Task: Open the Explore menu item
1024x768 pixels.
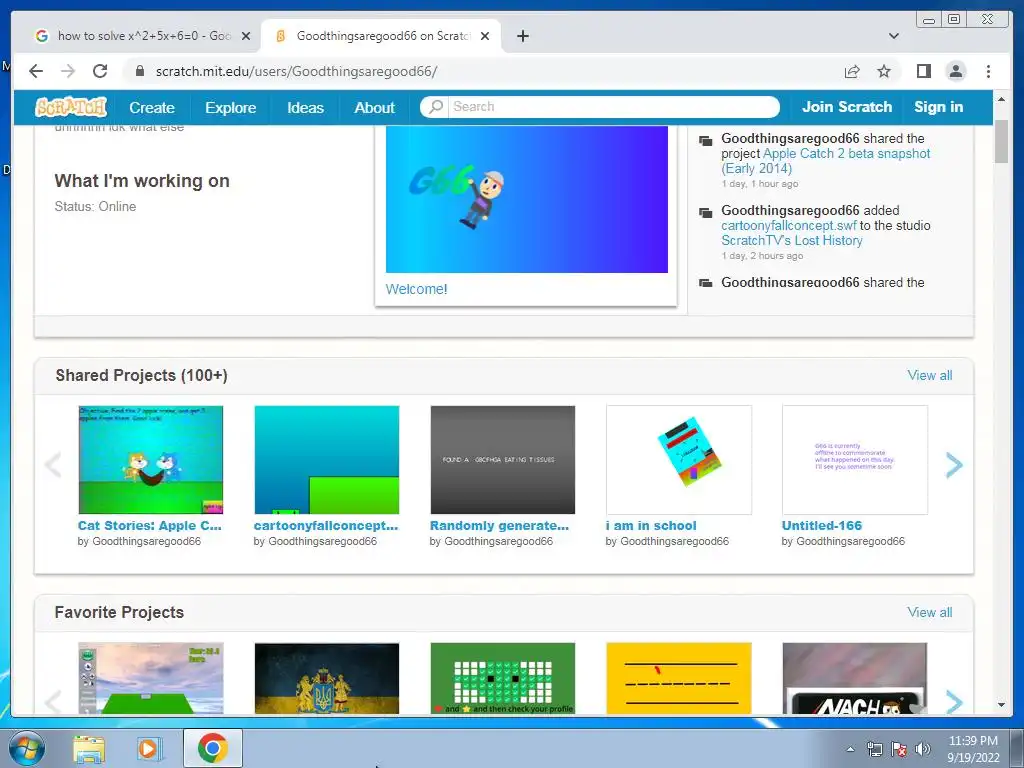Action: pyautogui.click(x=231, y=107)
